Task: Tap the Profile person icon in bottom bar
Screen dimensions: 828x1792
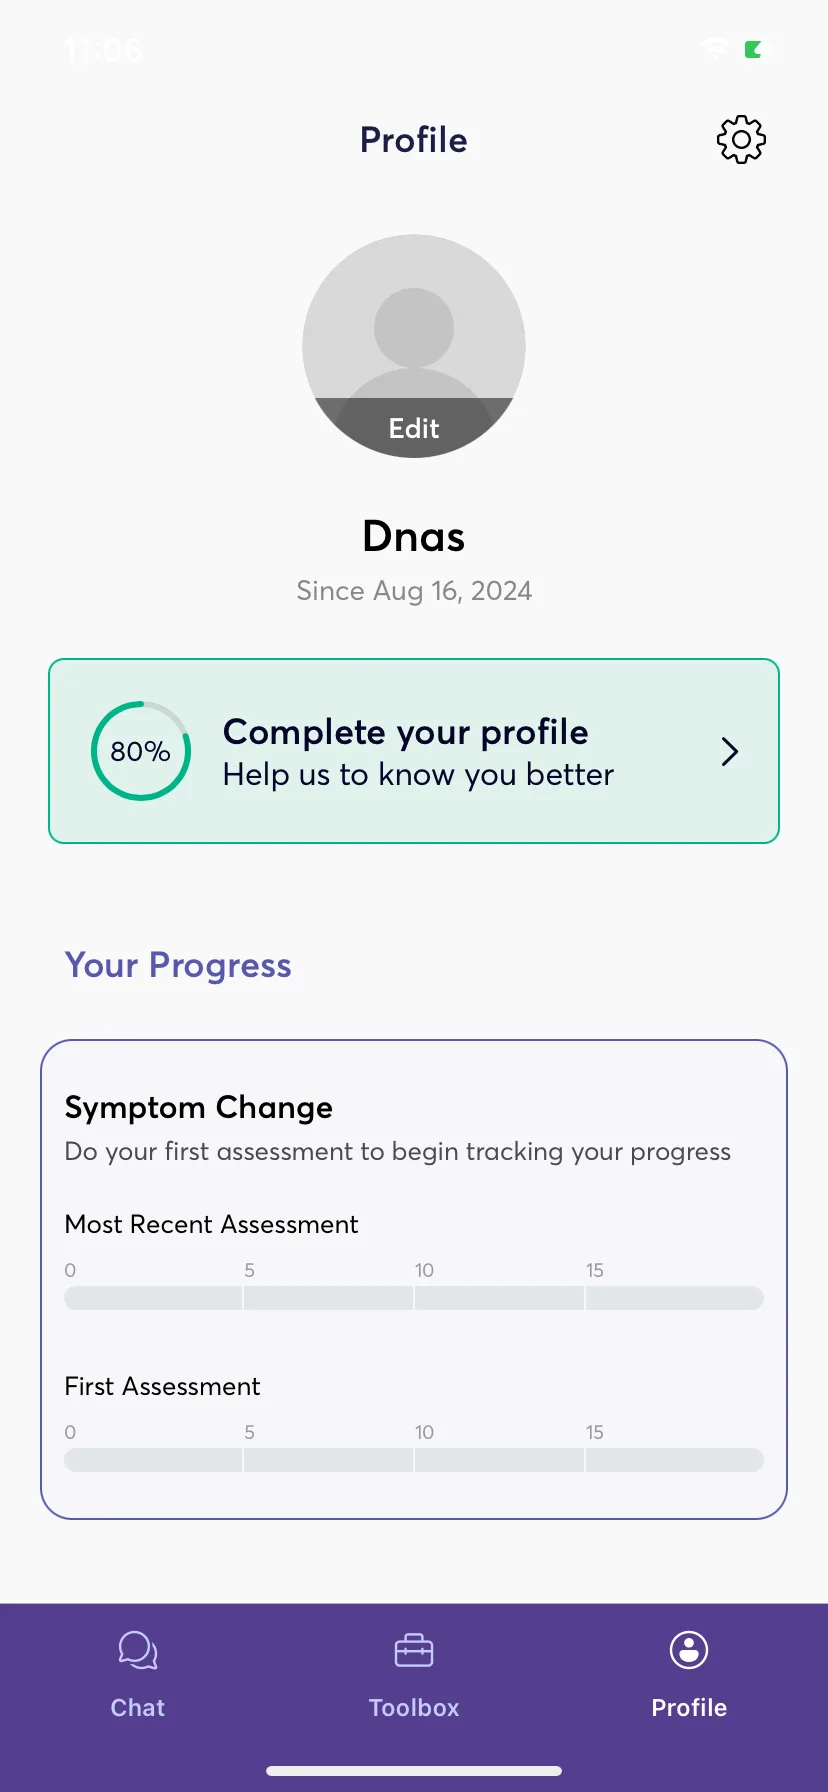Action: point(689,1650)
